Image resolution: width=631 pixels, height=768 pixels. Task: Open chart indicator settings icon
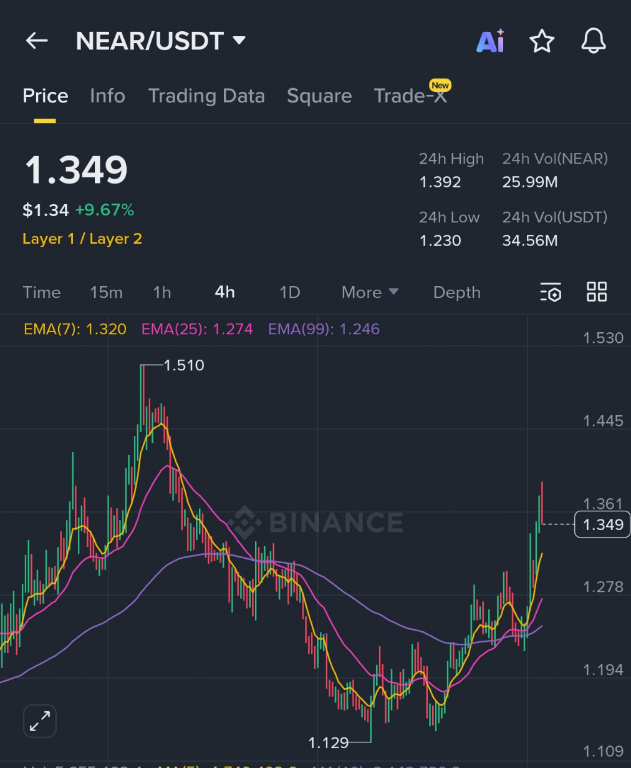coord(551,292)
